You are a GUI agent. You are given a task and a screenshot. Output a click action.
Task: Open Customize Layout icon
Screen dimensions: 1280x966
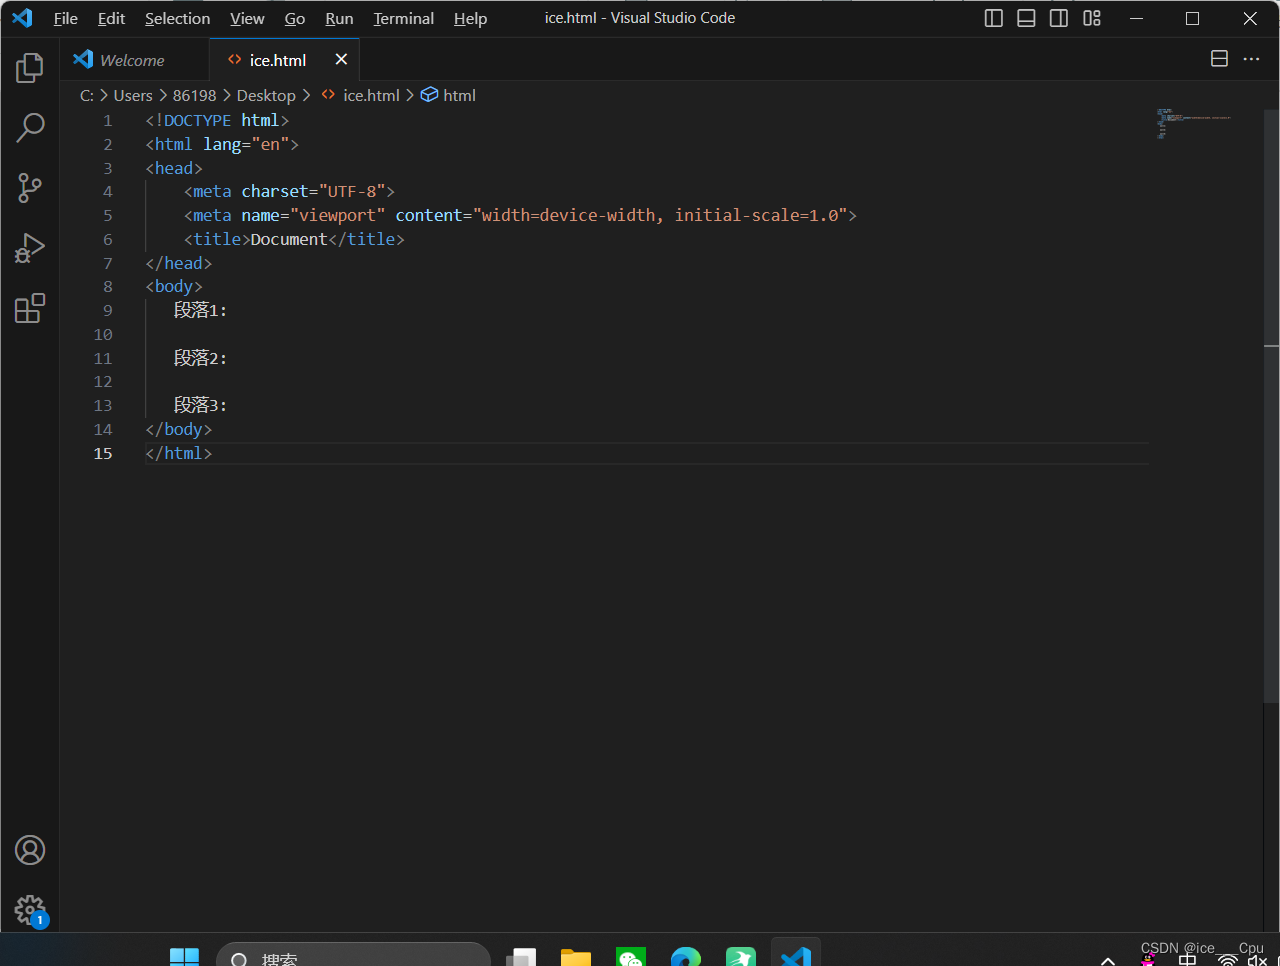pos(1092,18)
